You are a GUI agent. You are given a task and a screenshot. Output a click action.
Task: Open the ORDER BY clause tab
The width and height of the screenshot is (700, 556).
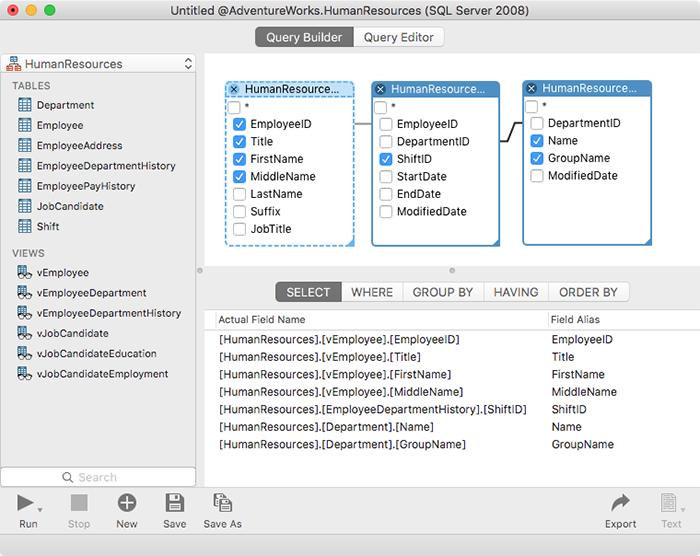(588, 292)
